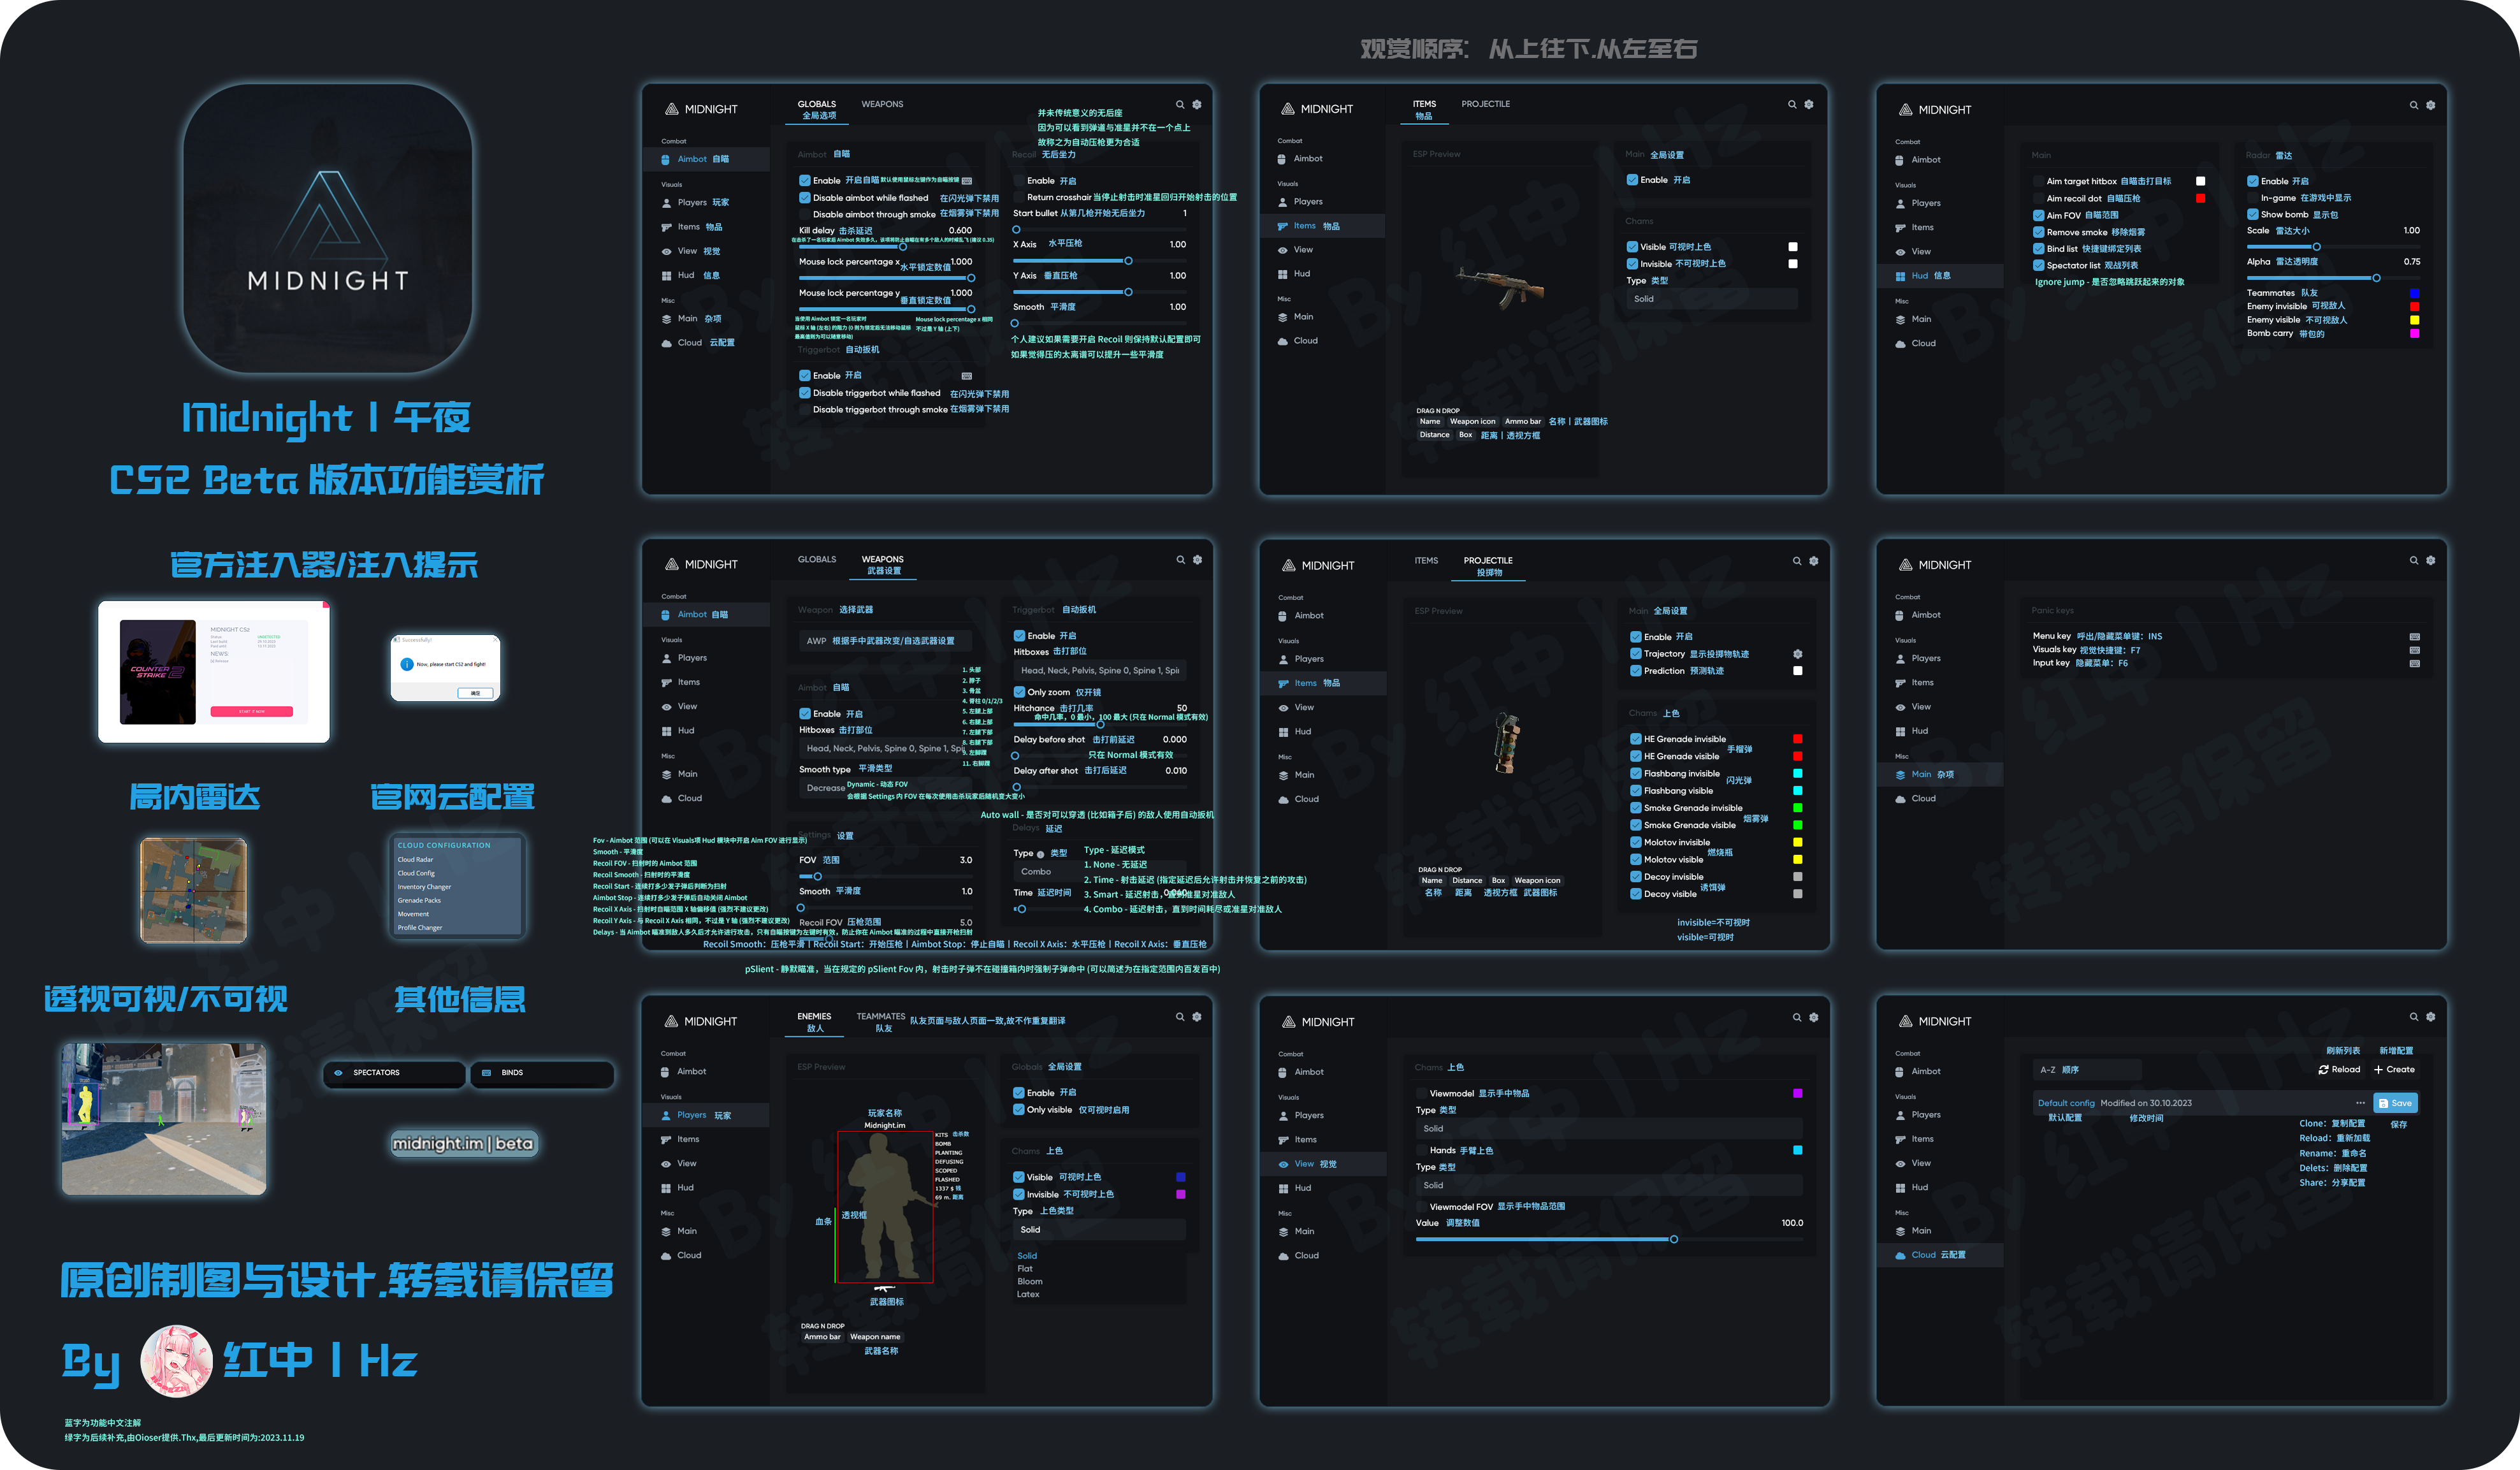The image size is (2520, 1470).
Task: Click search icon in the Cloud config panel
Action: (x=2414, y=1017)
